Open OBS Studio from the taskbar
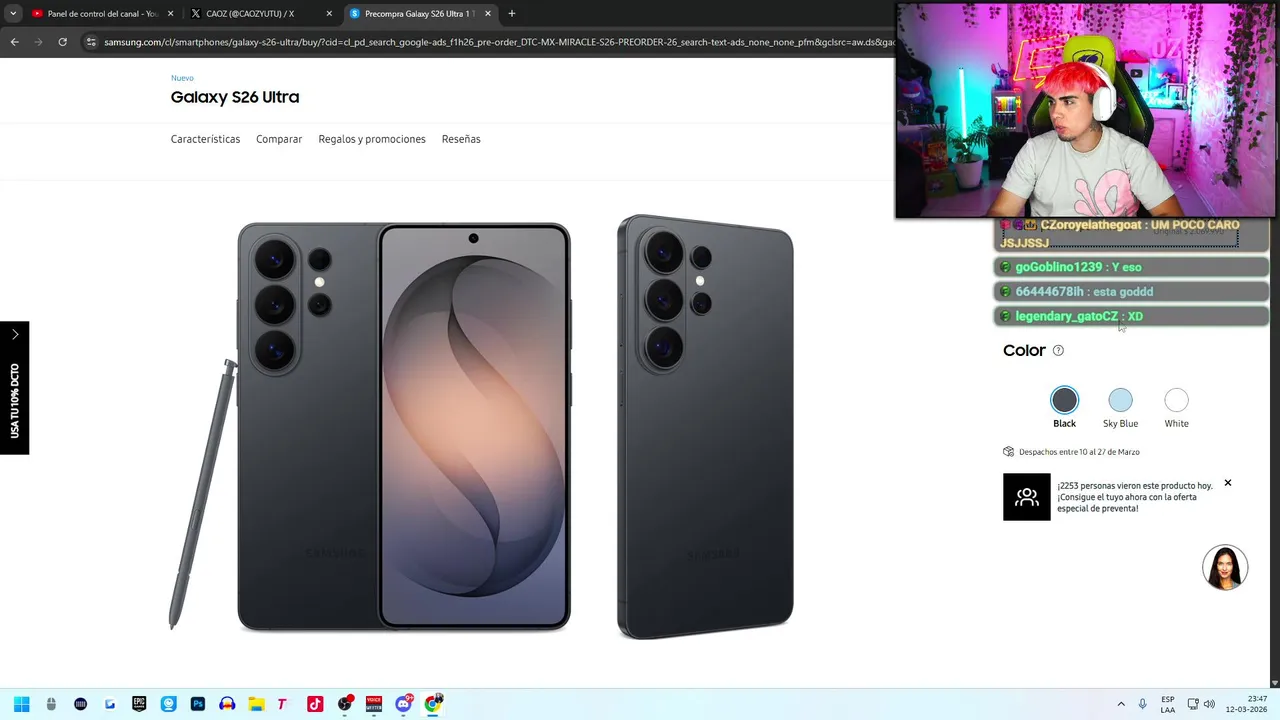This screenshot has height=720, width=1280. (345, 704)
